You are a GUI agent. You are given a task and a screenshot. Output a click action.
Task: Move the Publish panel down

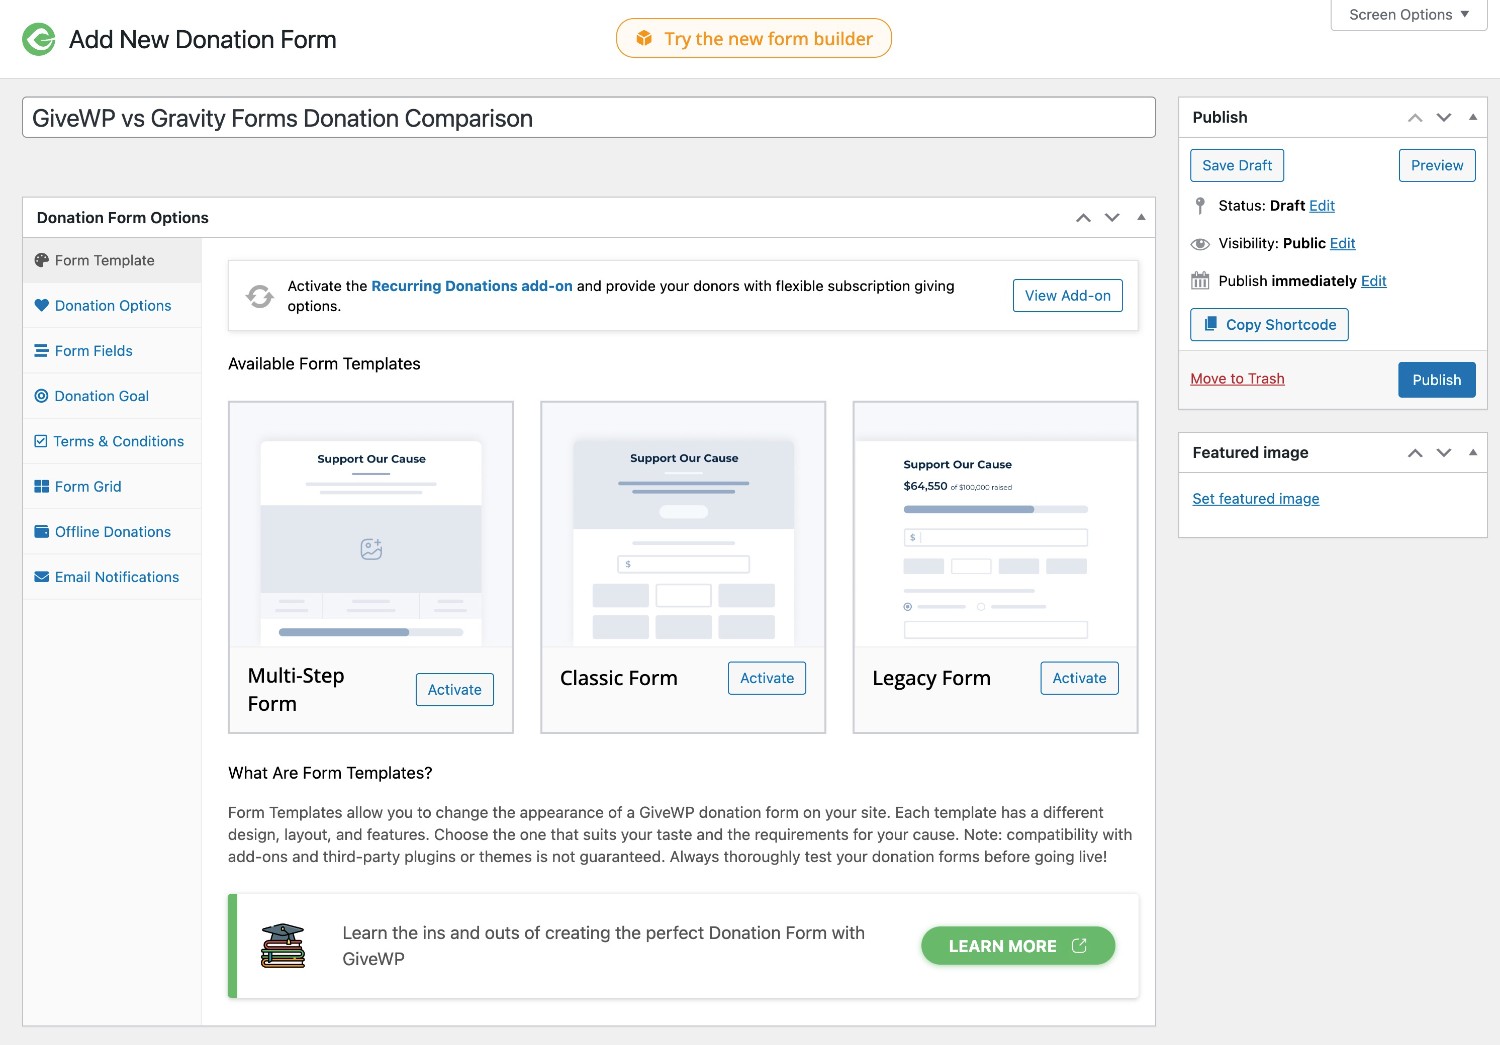[1444, 117]
